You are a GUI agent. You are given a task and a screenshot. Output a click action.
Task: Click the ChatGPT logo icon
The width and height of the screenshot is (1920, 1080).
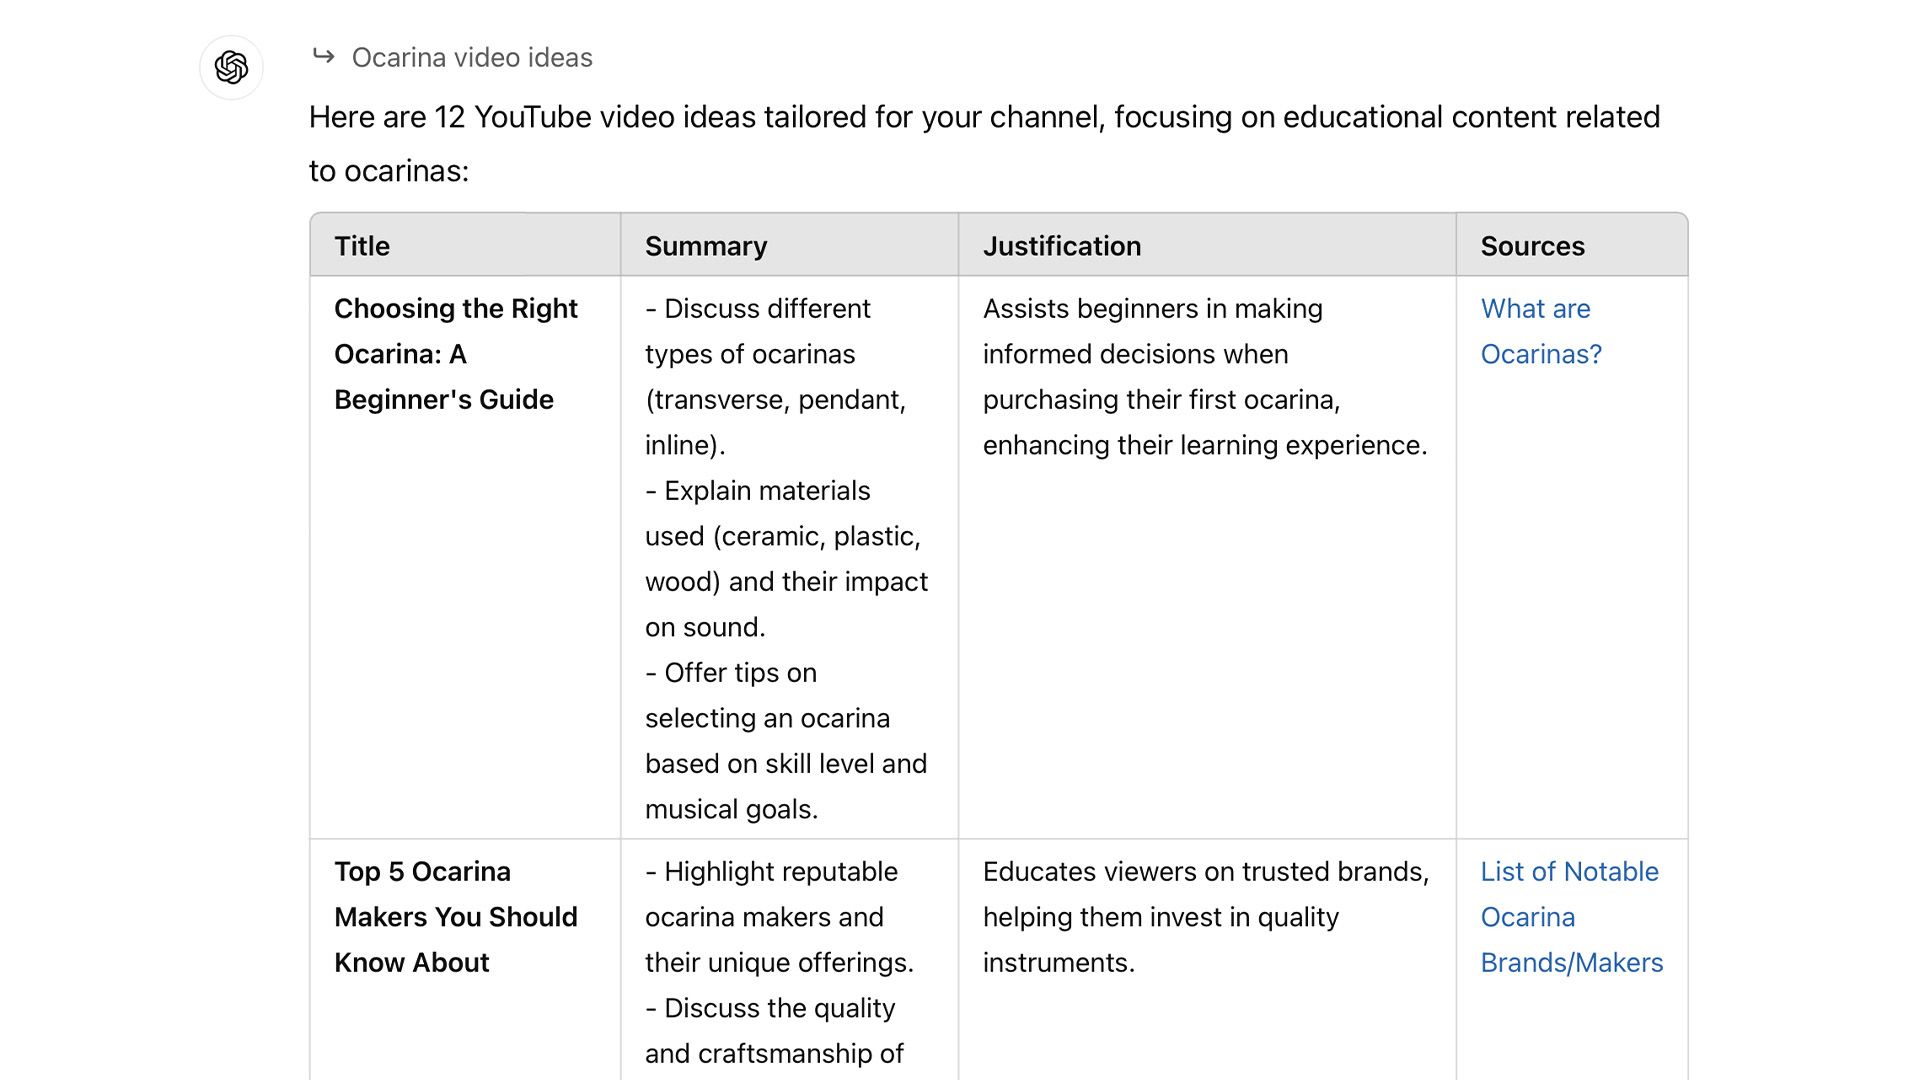point(233,67)
